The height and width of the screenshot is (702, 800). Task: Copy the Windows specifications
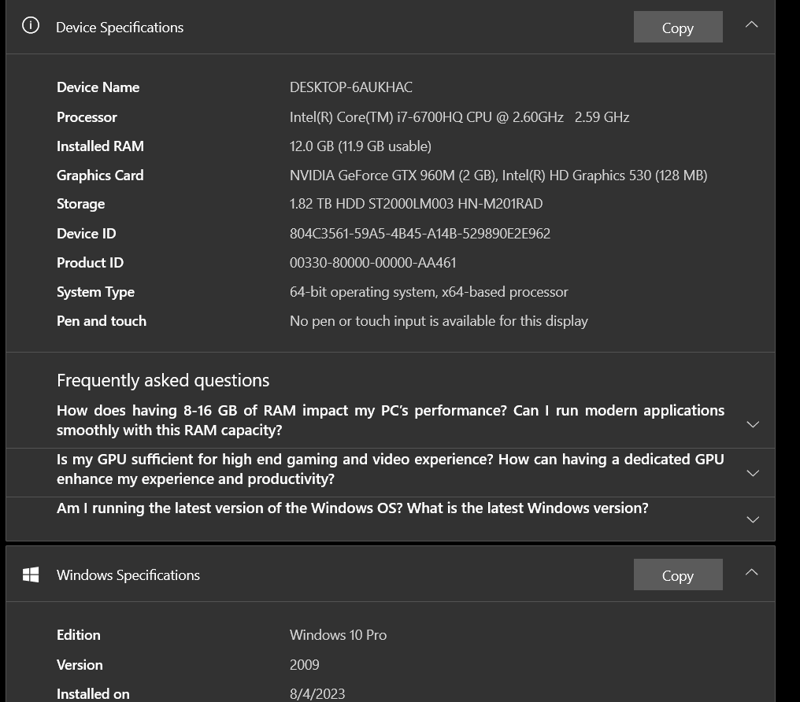point(677,575)
